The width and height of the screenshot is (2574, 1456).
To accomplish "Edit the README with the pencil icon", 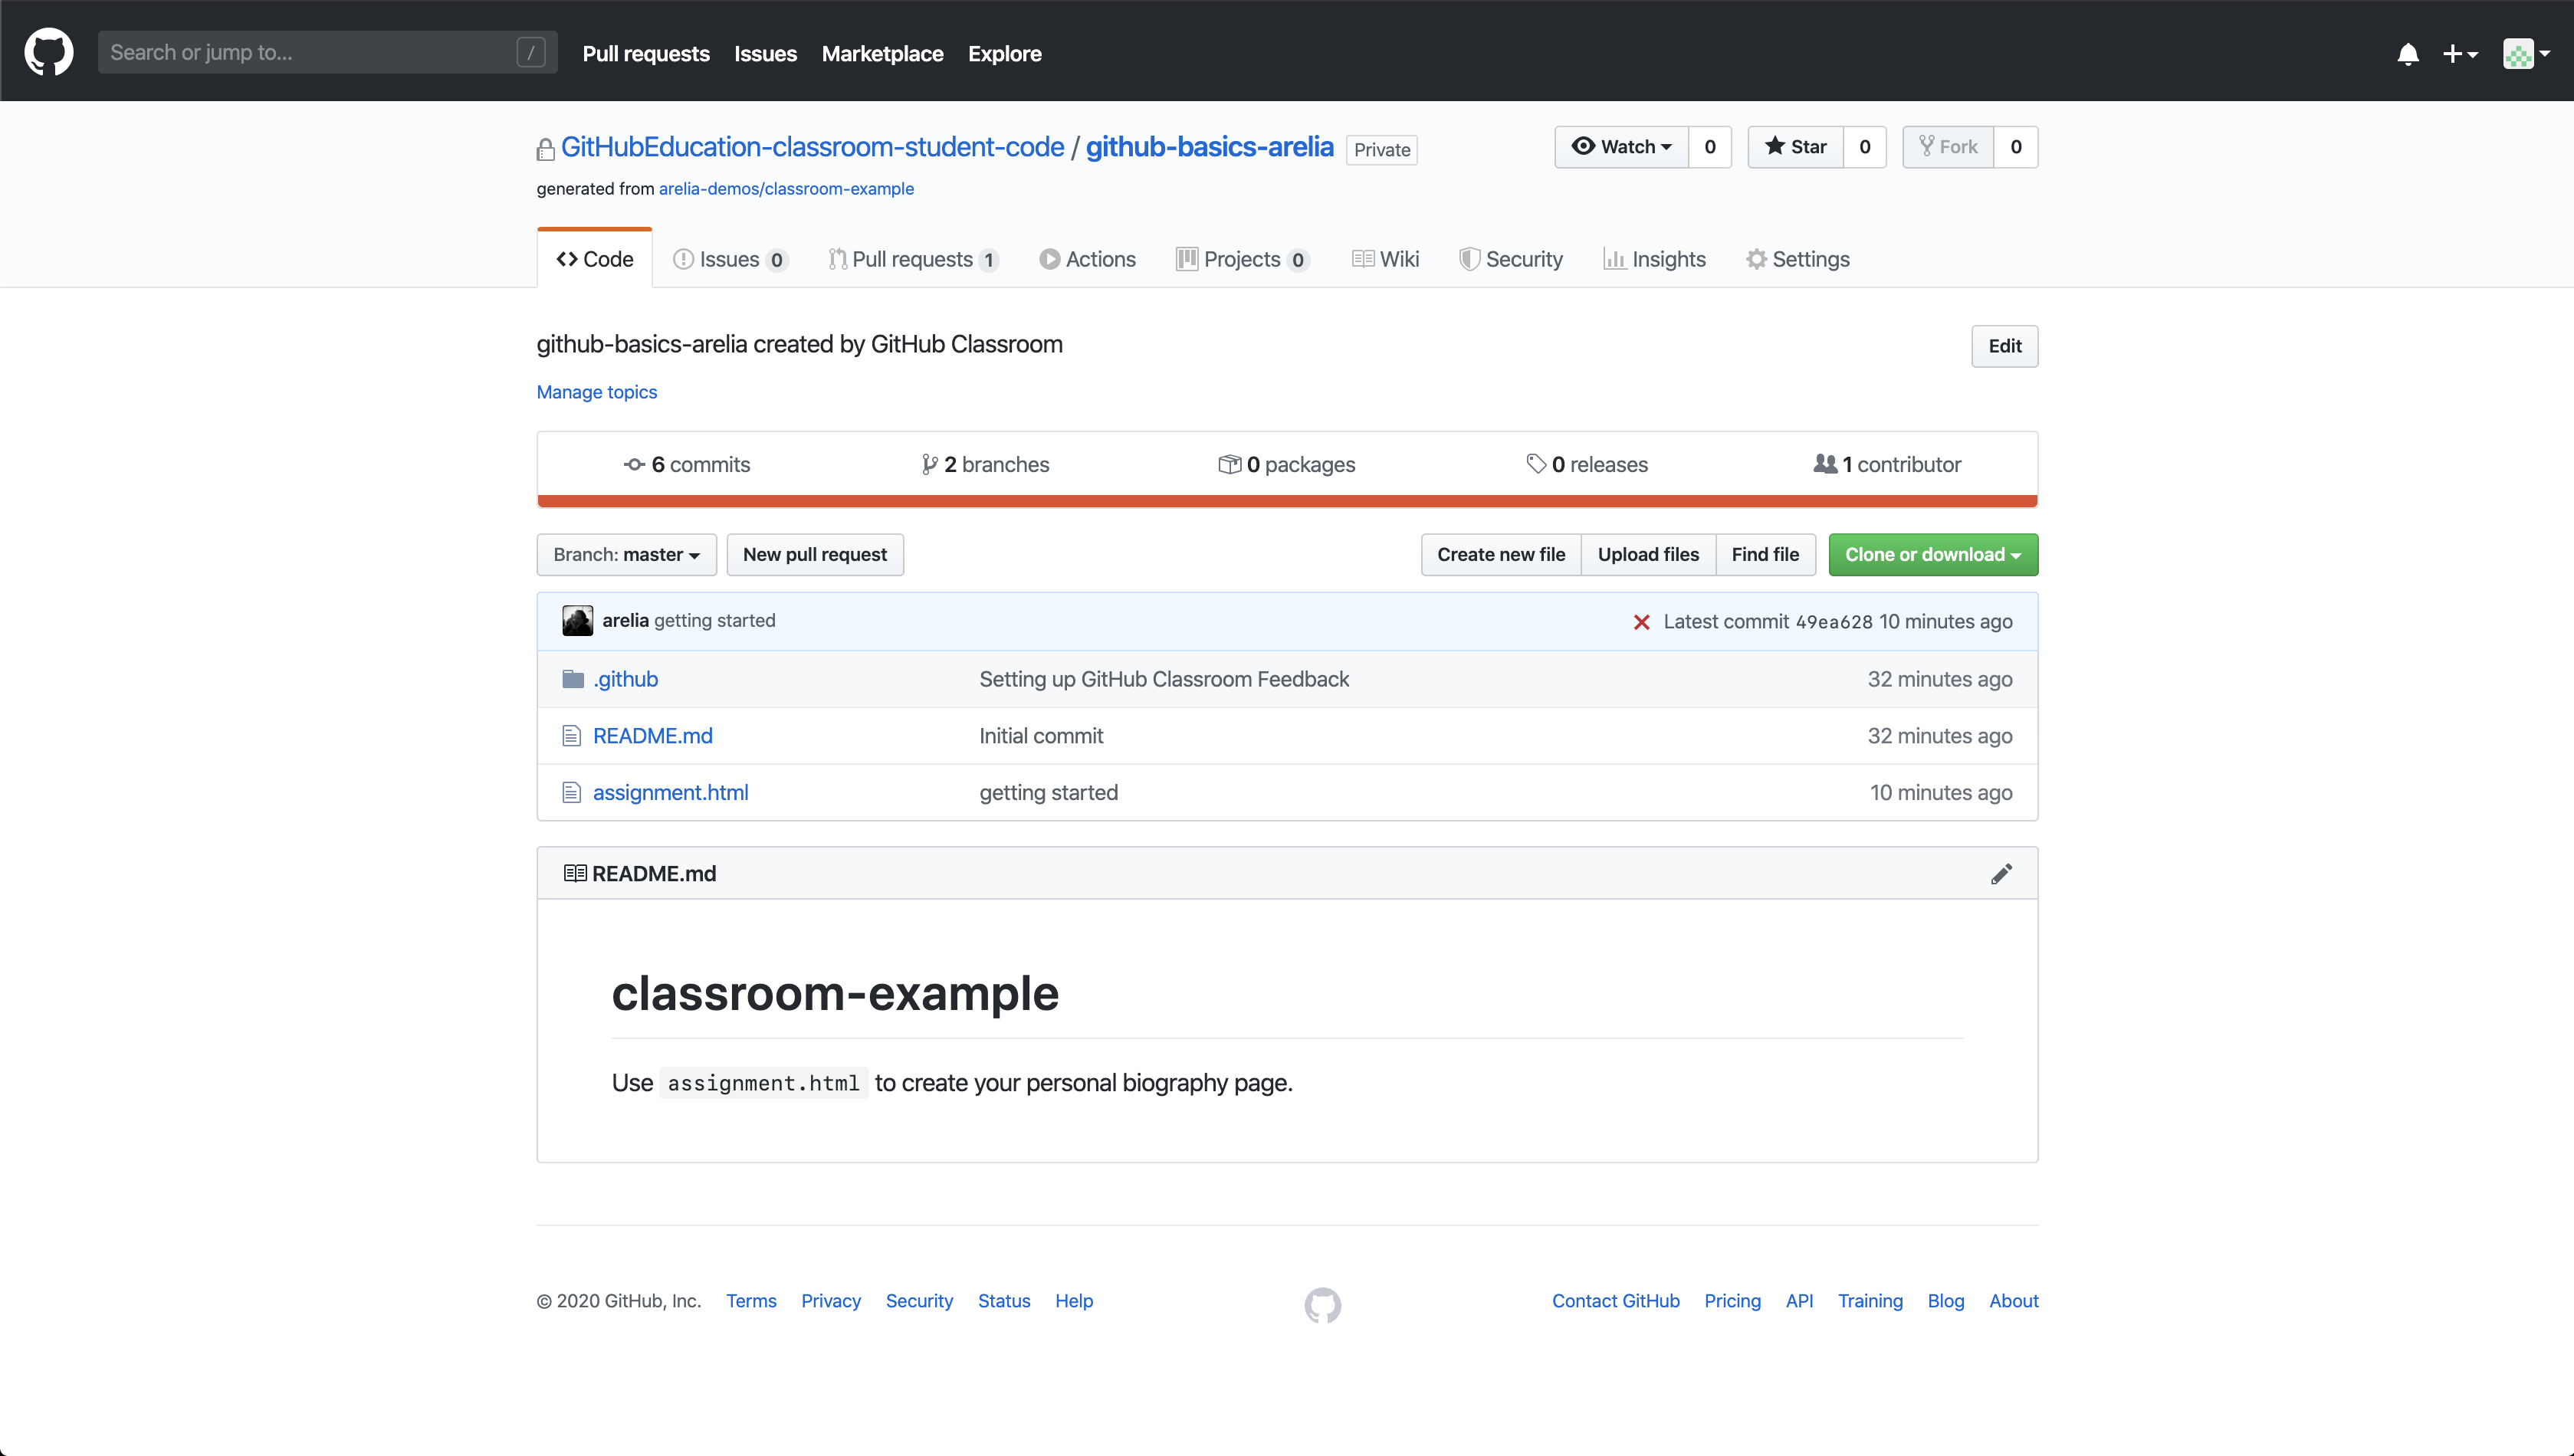I will click(2002, 872).
